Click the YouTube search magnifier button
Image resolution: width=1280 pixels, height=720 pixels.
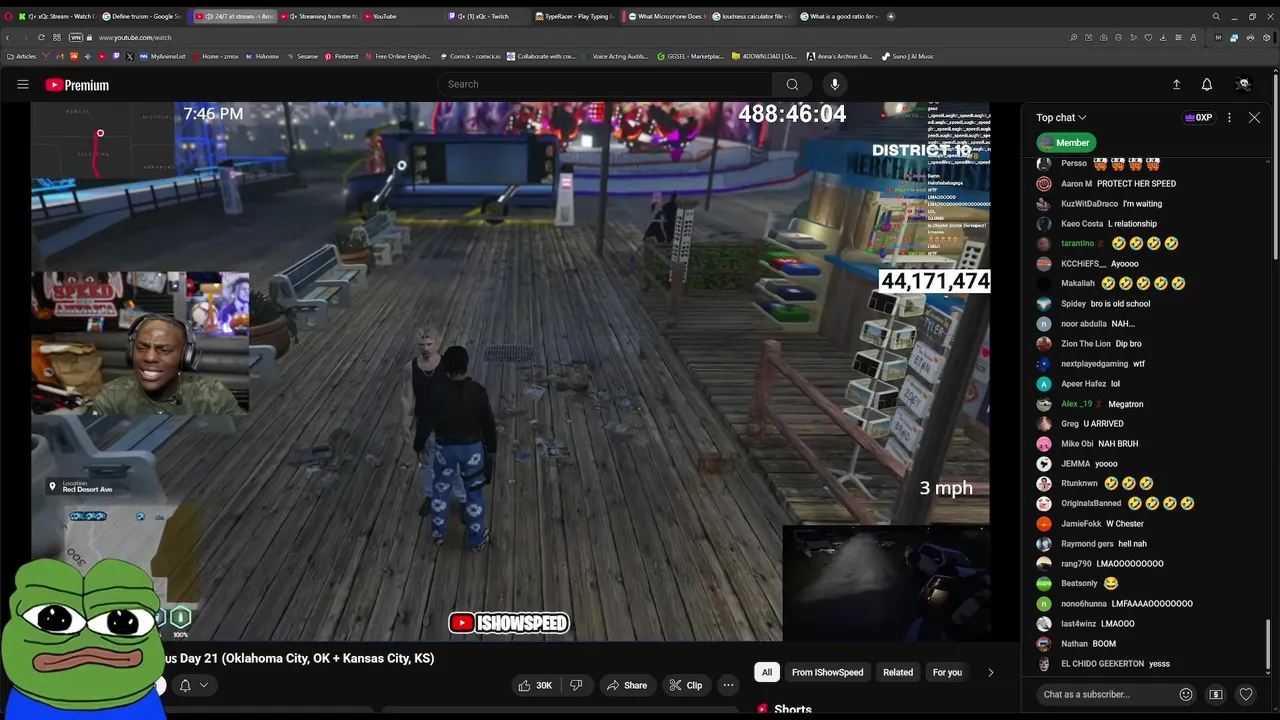pos(792,84)
